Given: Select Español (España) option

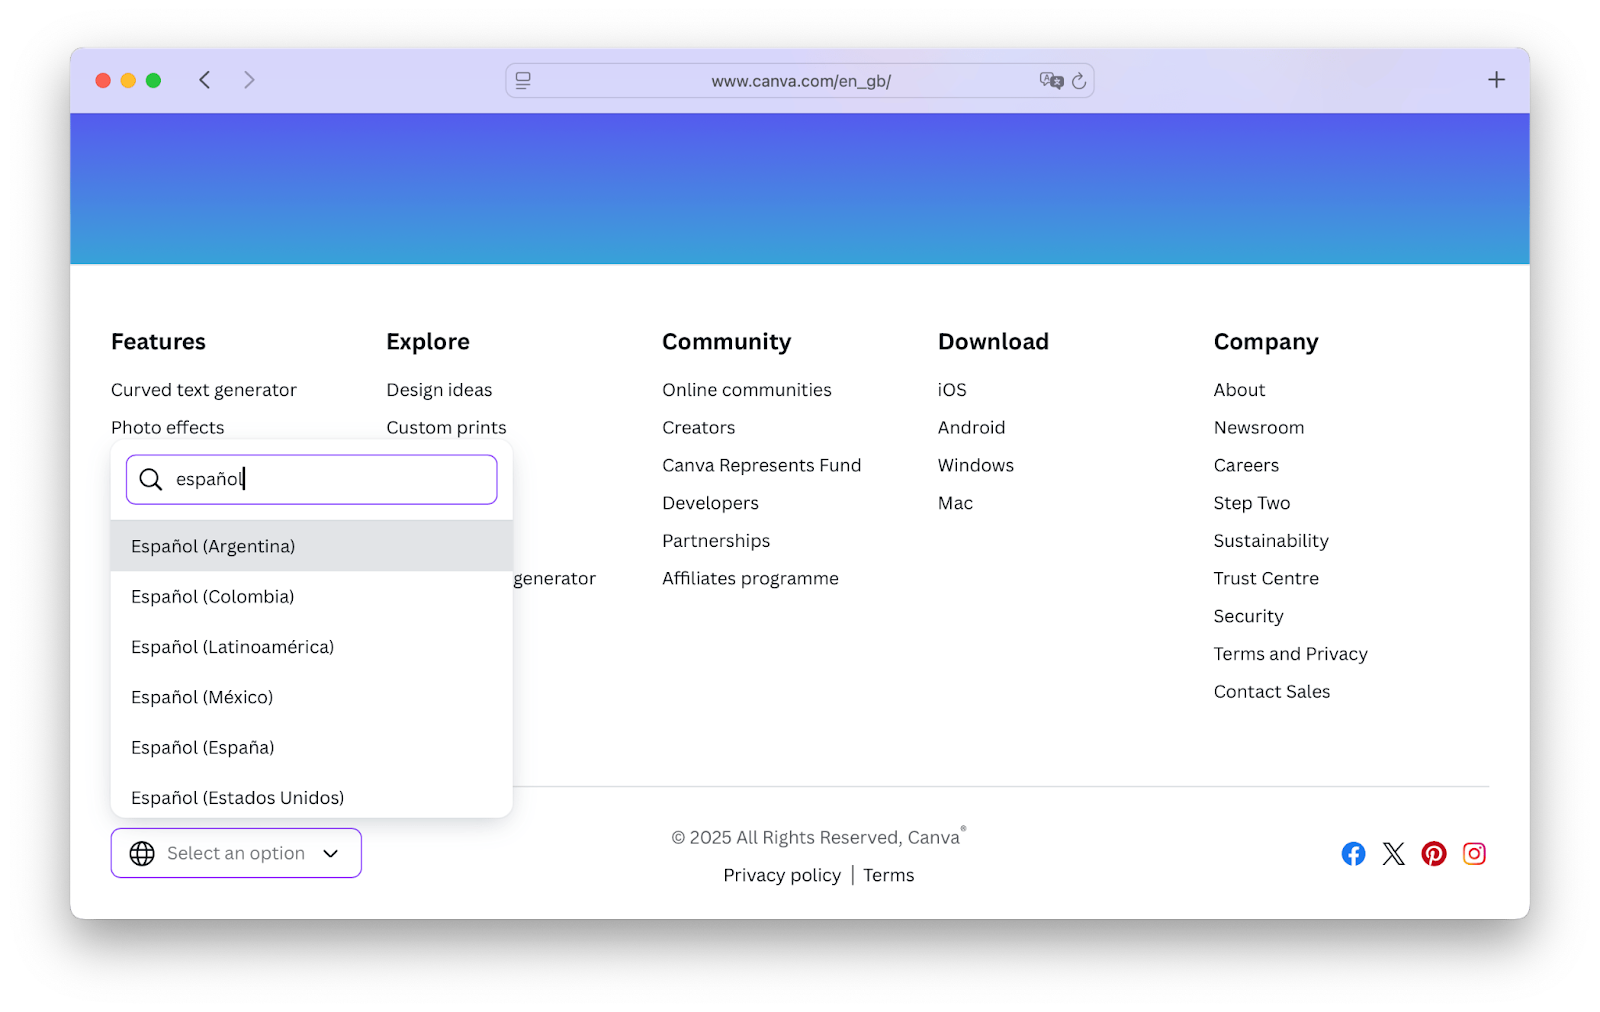Looking at the screenshot, I should pyautogui.click(x=202, y=747).
